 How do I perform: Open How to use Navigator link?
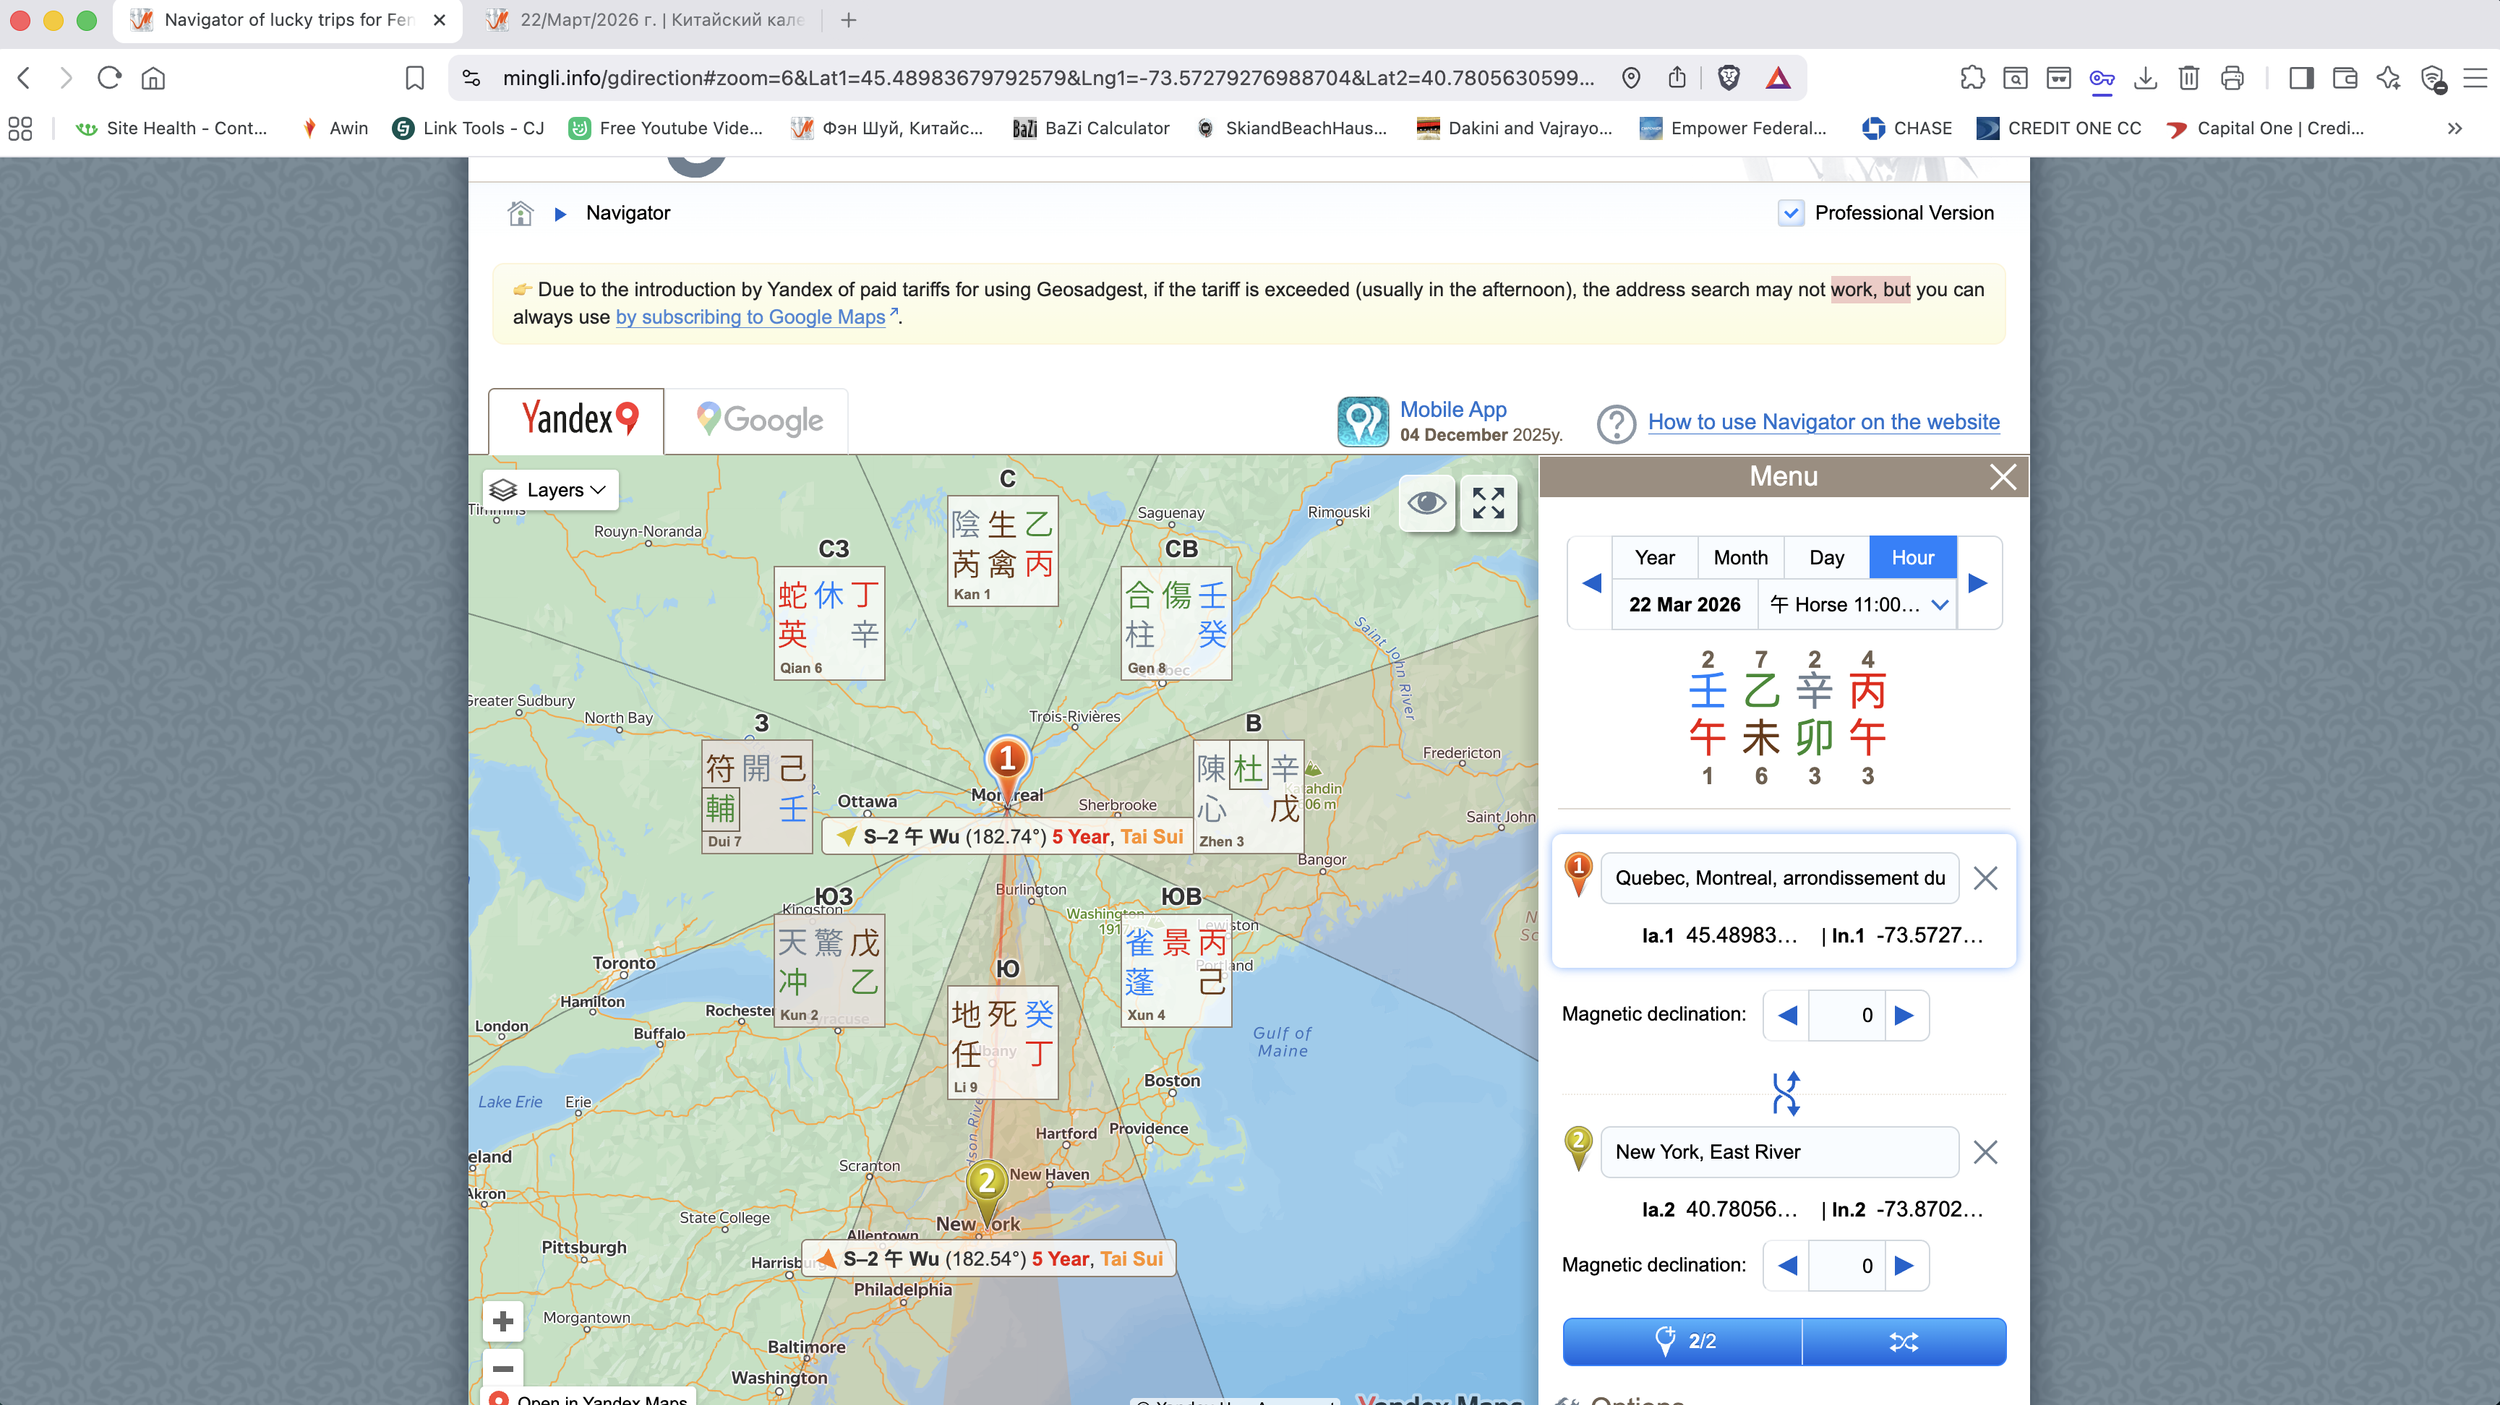click(x=1823, y=422)
